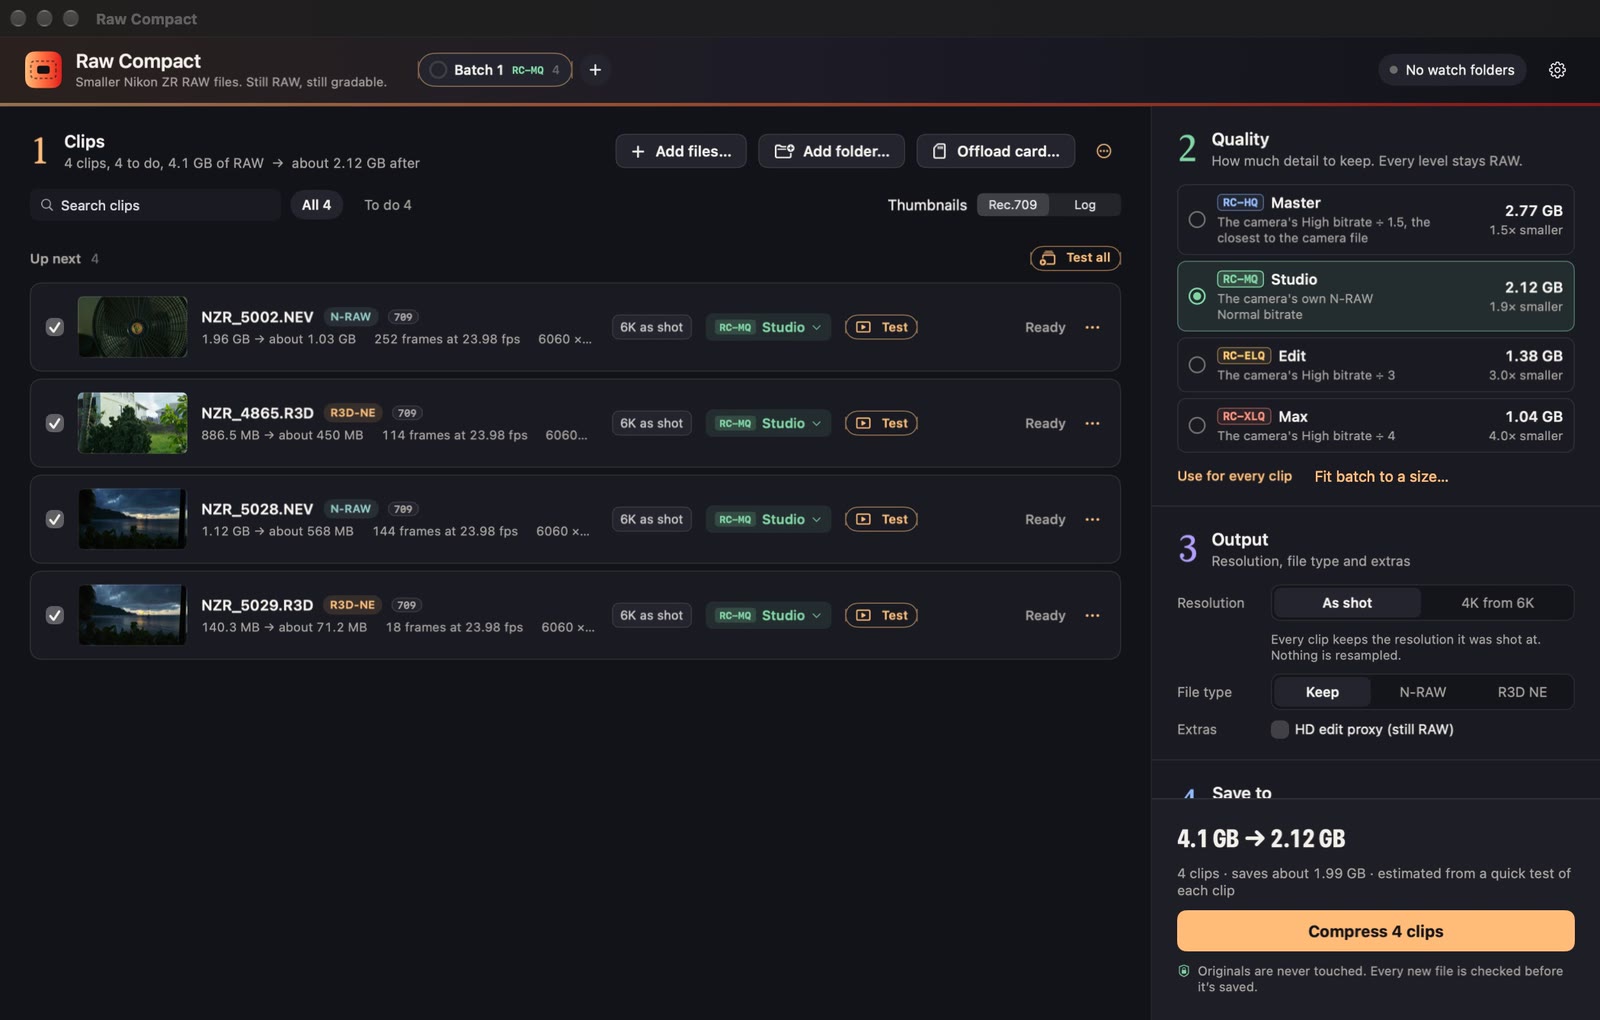Viewport: 1600px width, 1020px height.
Task: Open the ellipsis menu for NZR_5002.NEV
Action: [1092, 327]
